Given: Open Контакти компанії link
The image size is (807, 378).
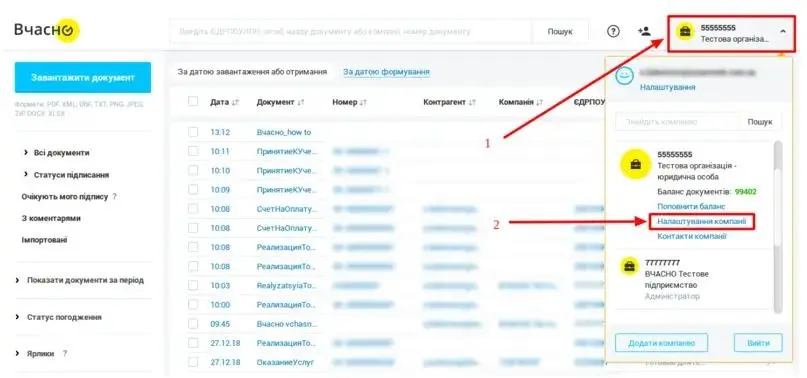Looking at the screenshot, I should 692,236.
